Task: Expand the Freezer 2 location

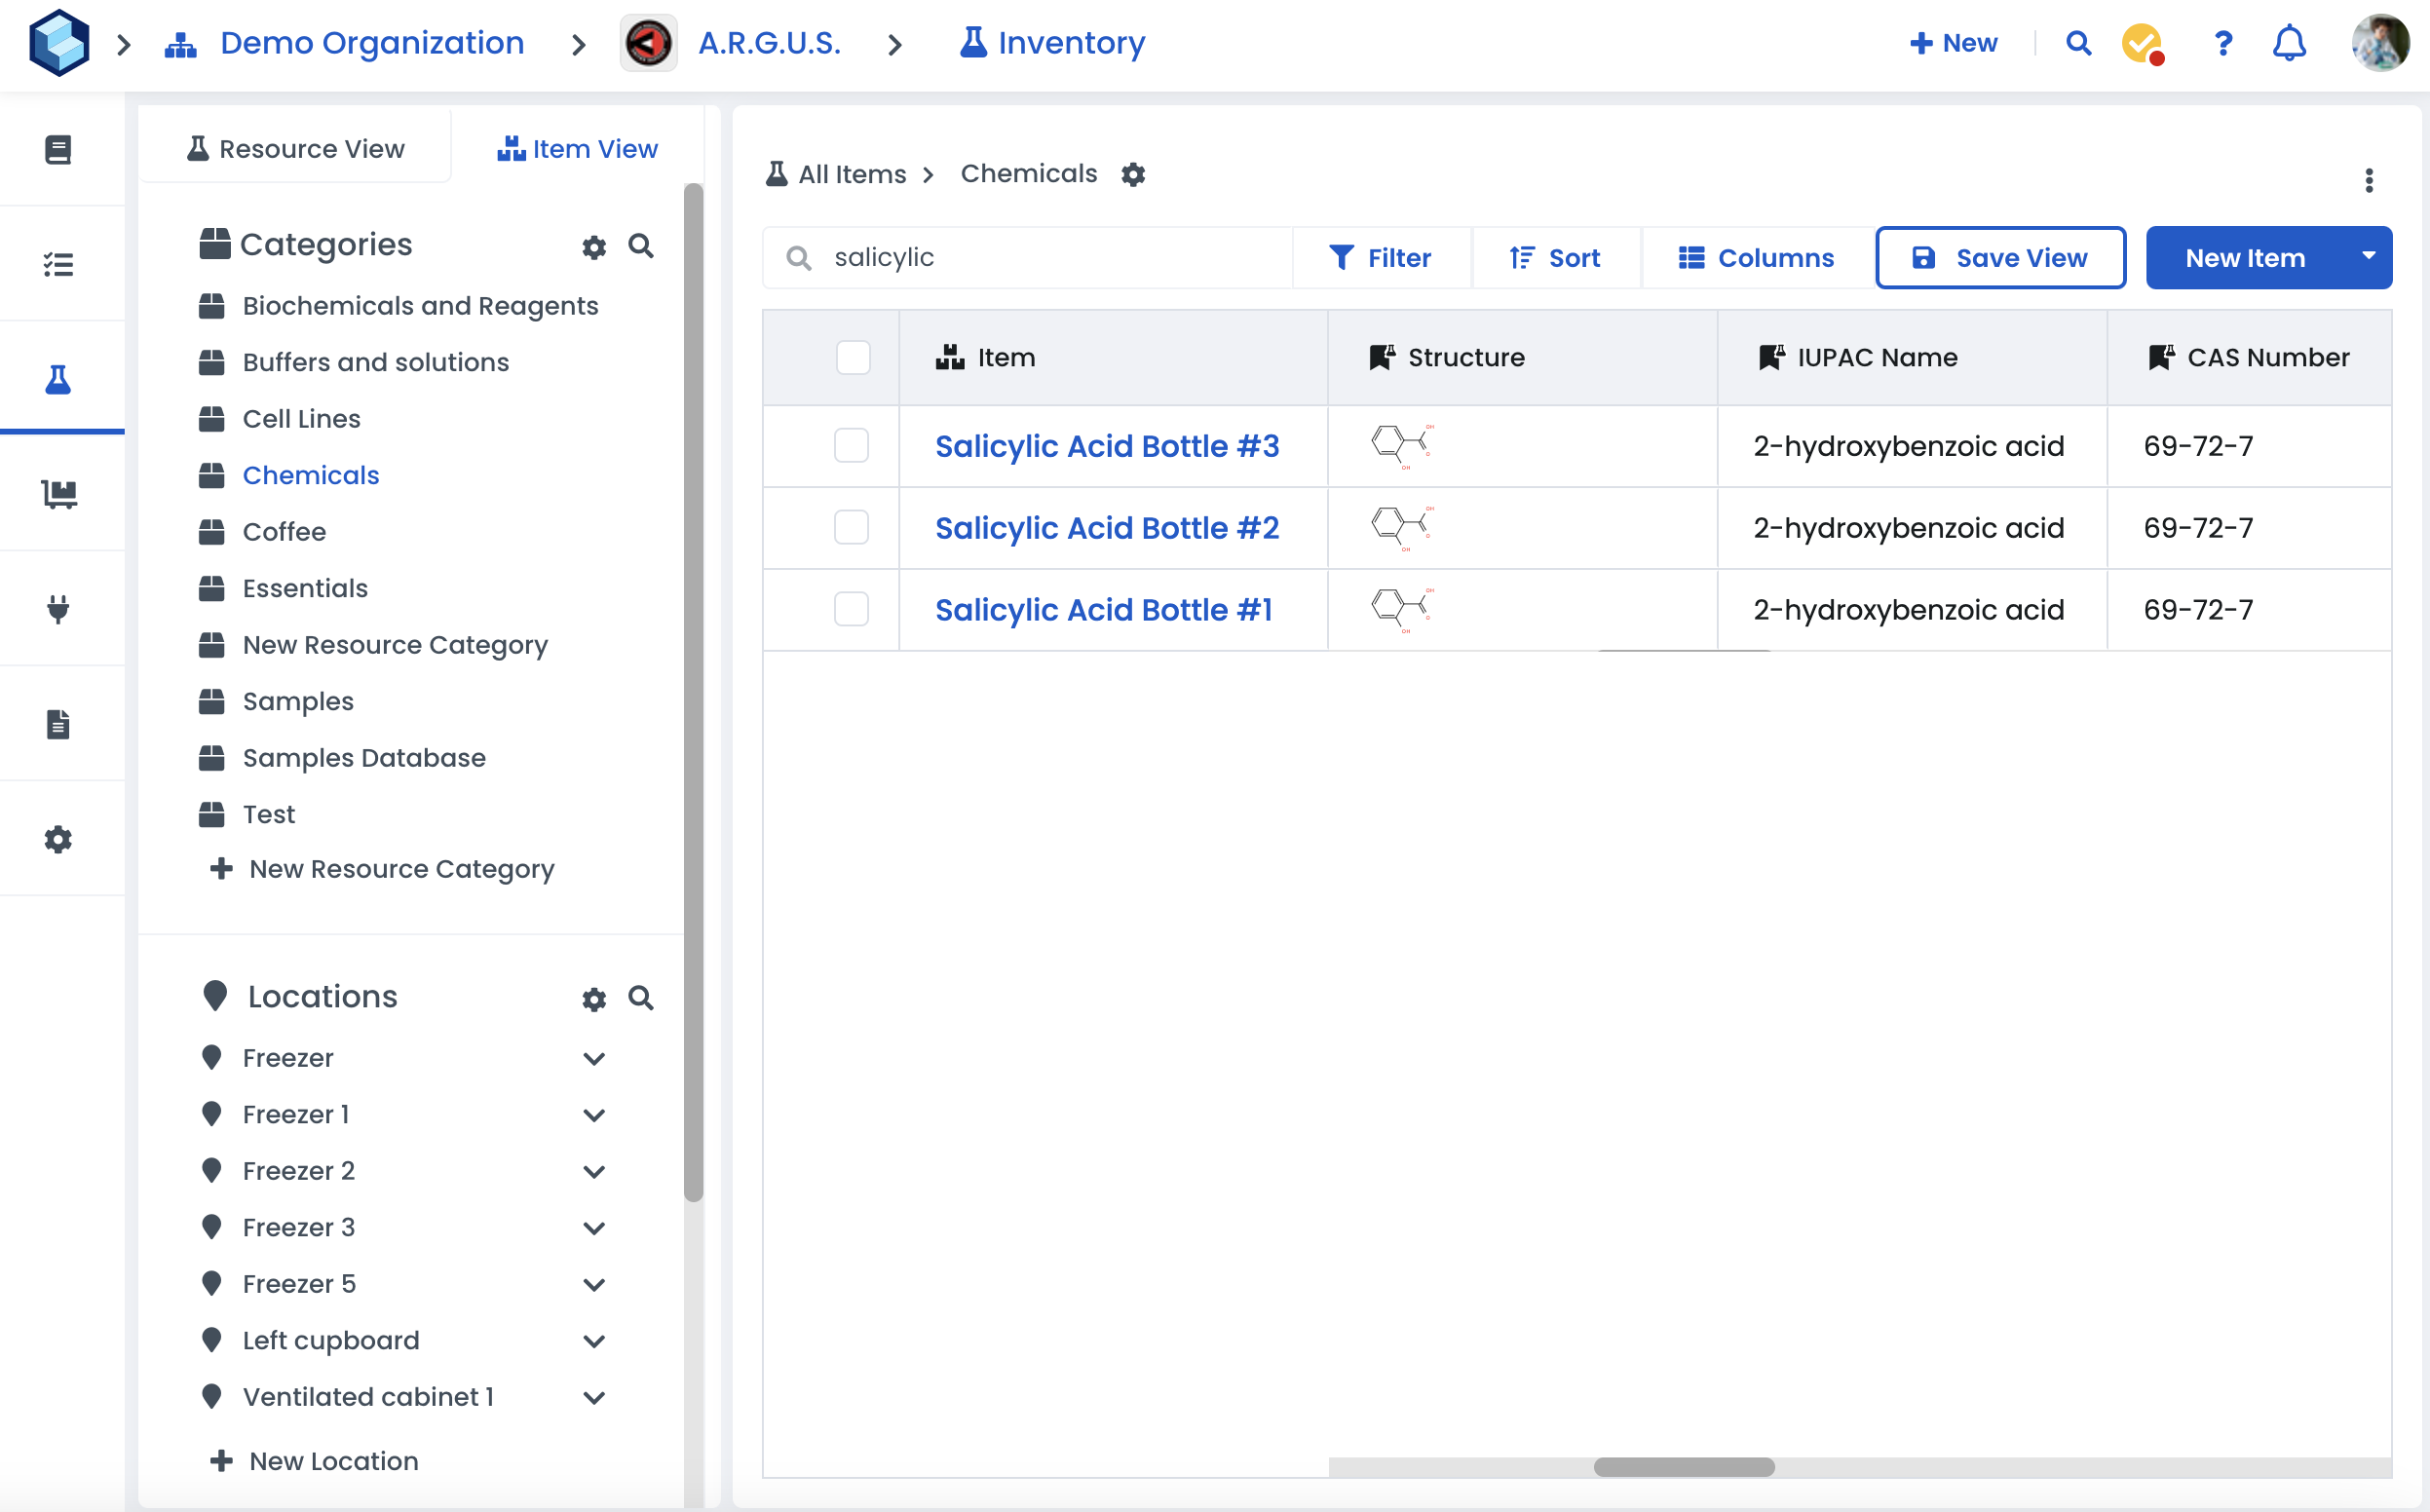Action: pyautogui.click(x=594, y=1172)
